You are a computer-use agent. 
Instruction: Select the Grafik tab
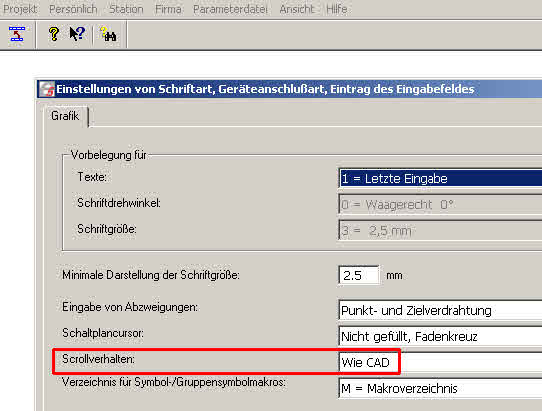coord(65,116)
